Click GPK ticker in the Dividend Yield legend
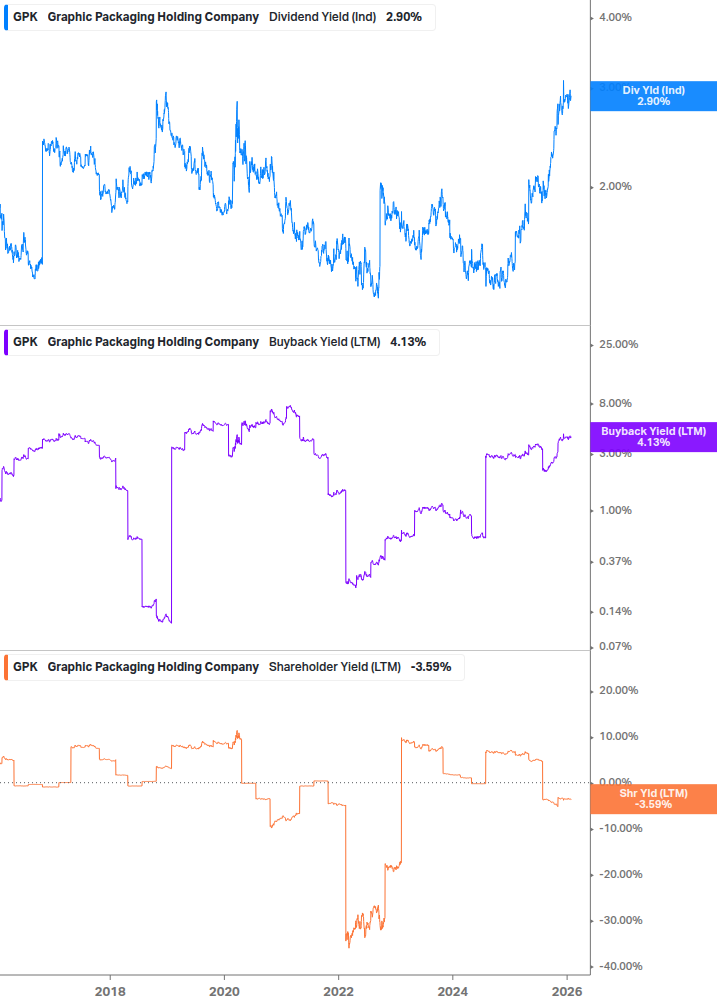 click(x=26, y=17)
